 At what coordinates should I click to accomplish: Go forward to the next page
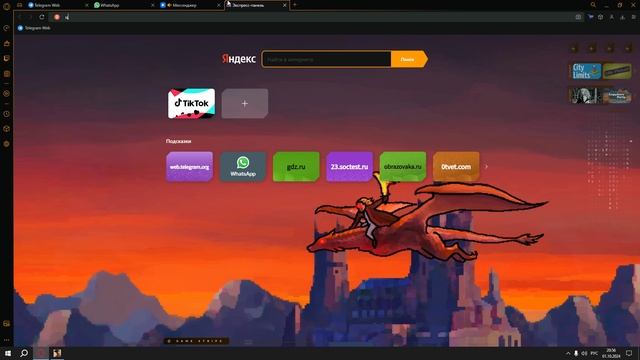click(x=30, y=17)
